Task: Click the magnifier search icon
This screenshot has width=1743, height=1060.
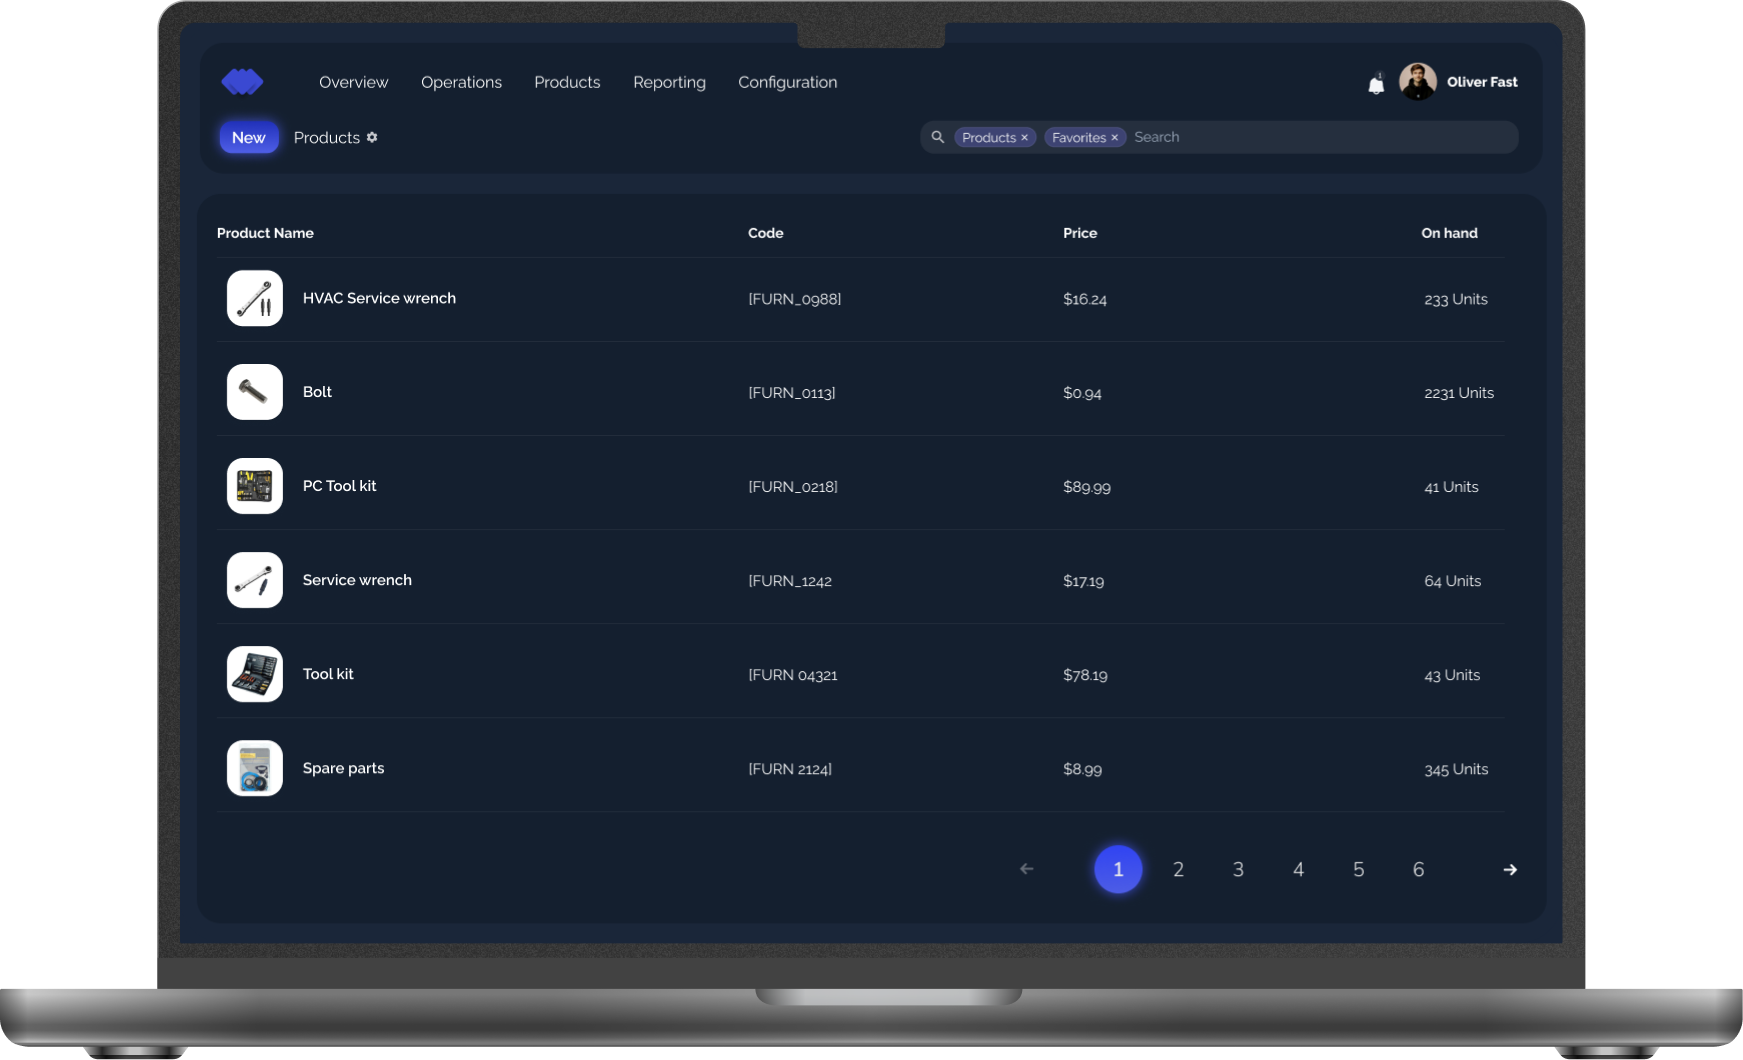Action: click(x=938, y=137)
